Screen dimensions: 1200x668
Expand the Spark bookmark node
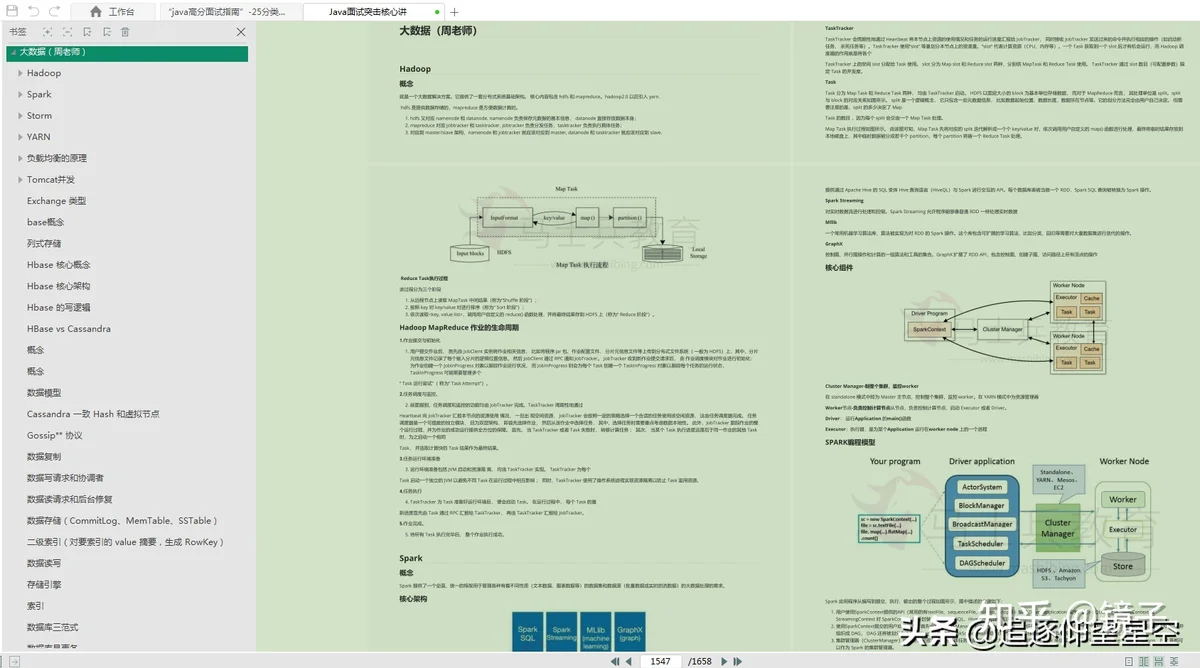19,94
